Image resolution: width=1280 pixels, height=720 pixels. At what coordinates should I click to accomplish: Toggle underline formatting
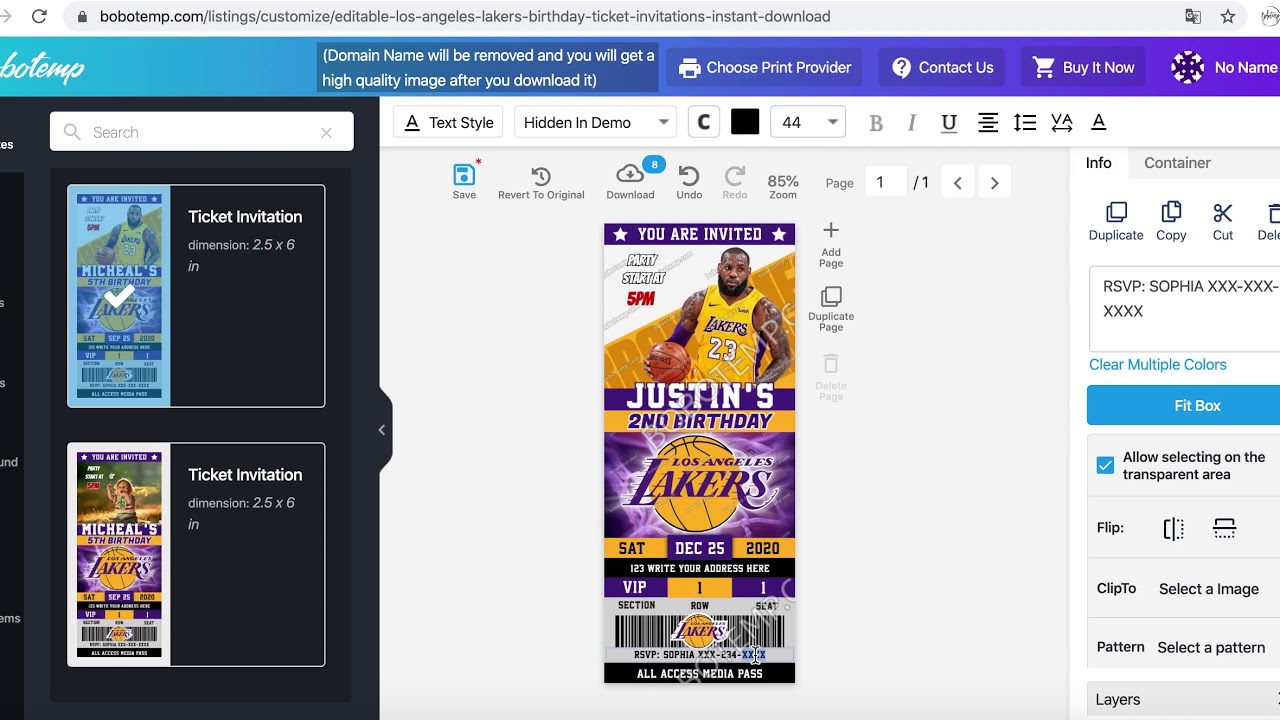(x=949, y=123)
